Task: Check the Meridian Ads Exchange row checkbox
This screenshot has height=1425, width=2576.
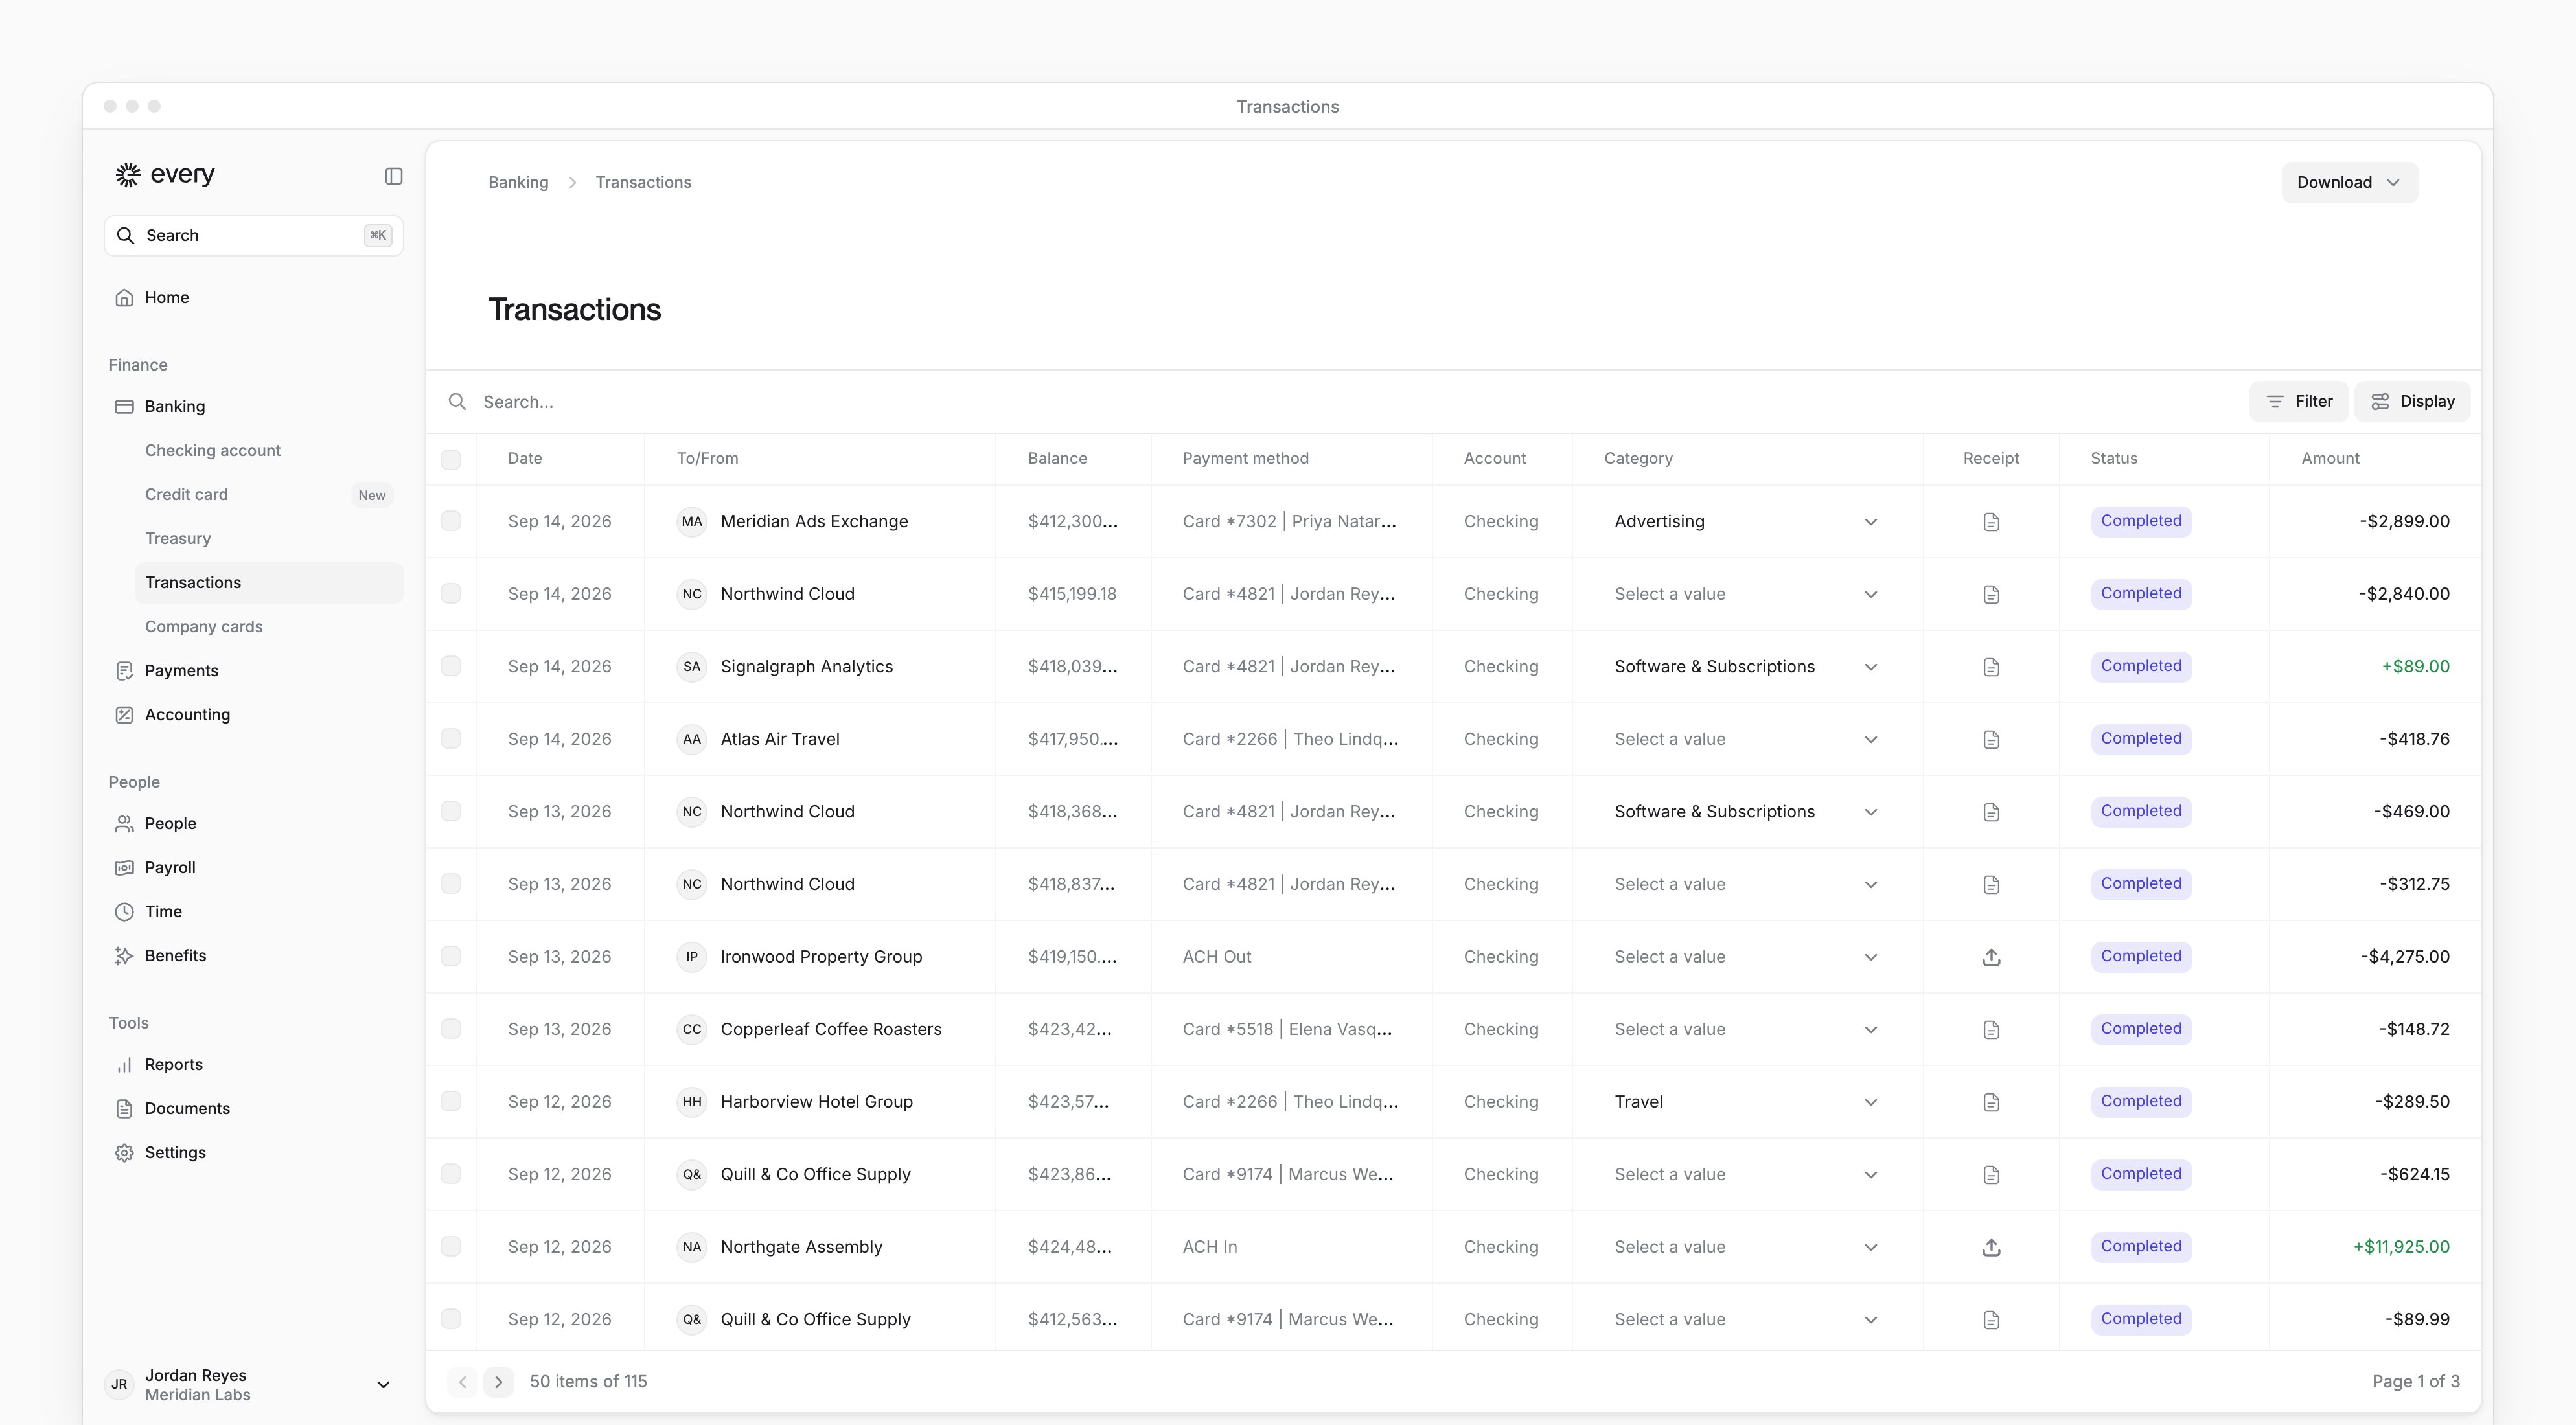Action: click(451, 521)
